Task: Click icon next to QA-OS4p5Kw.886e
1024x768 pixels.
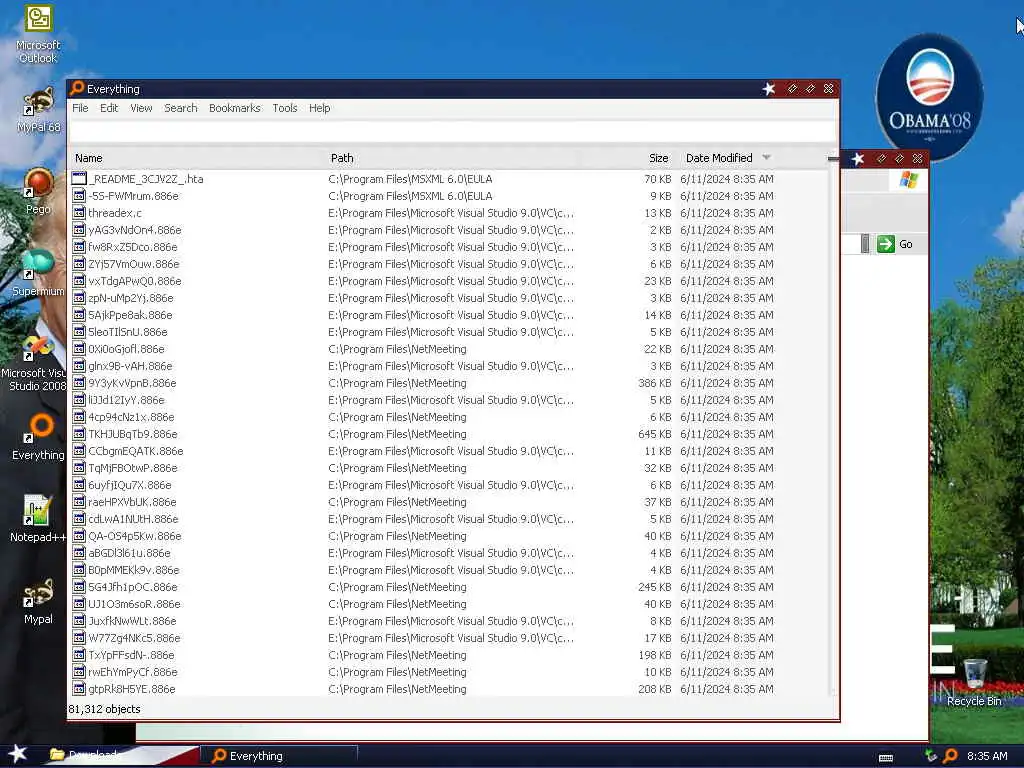Action: point(79,536)
